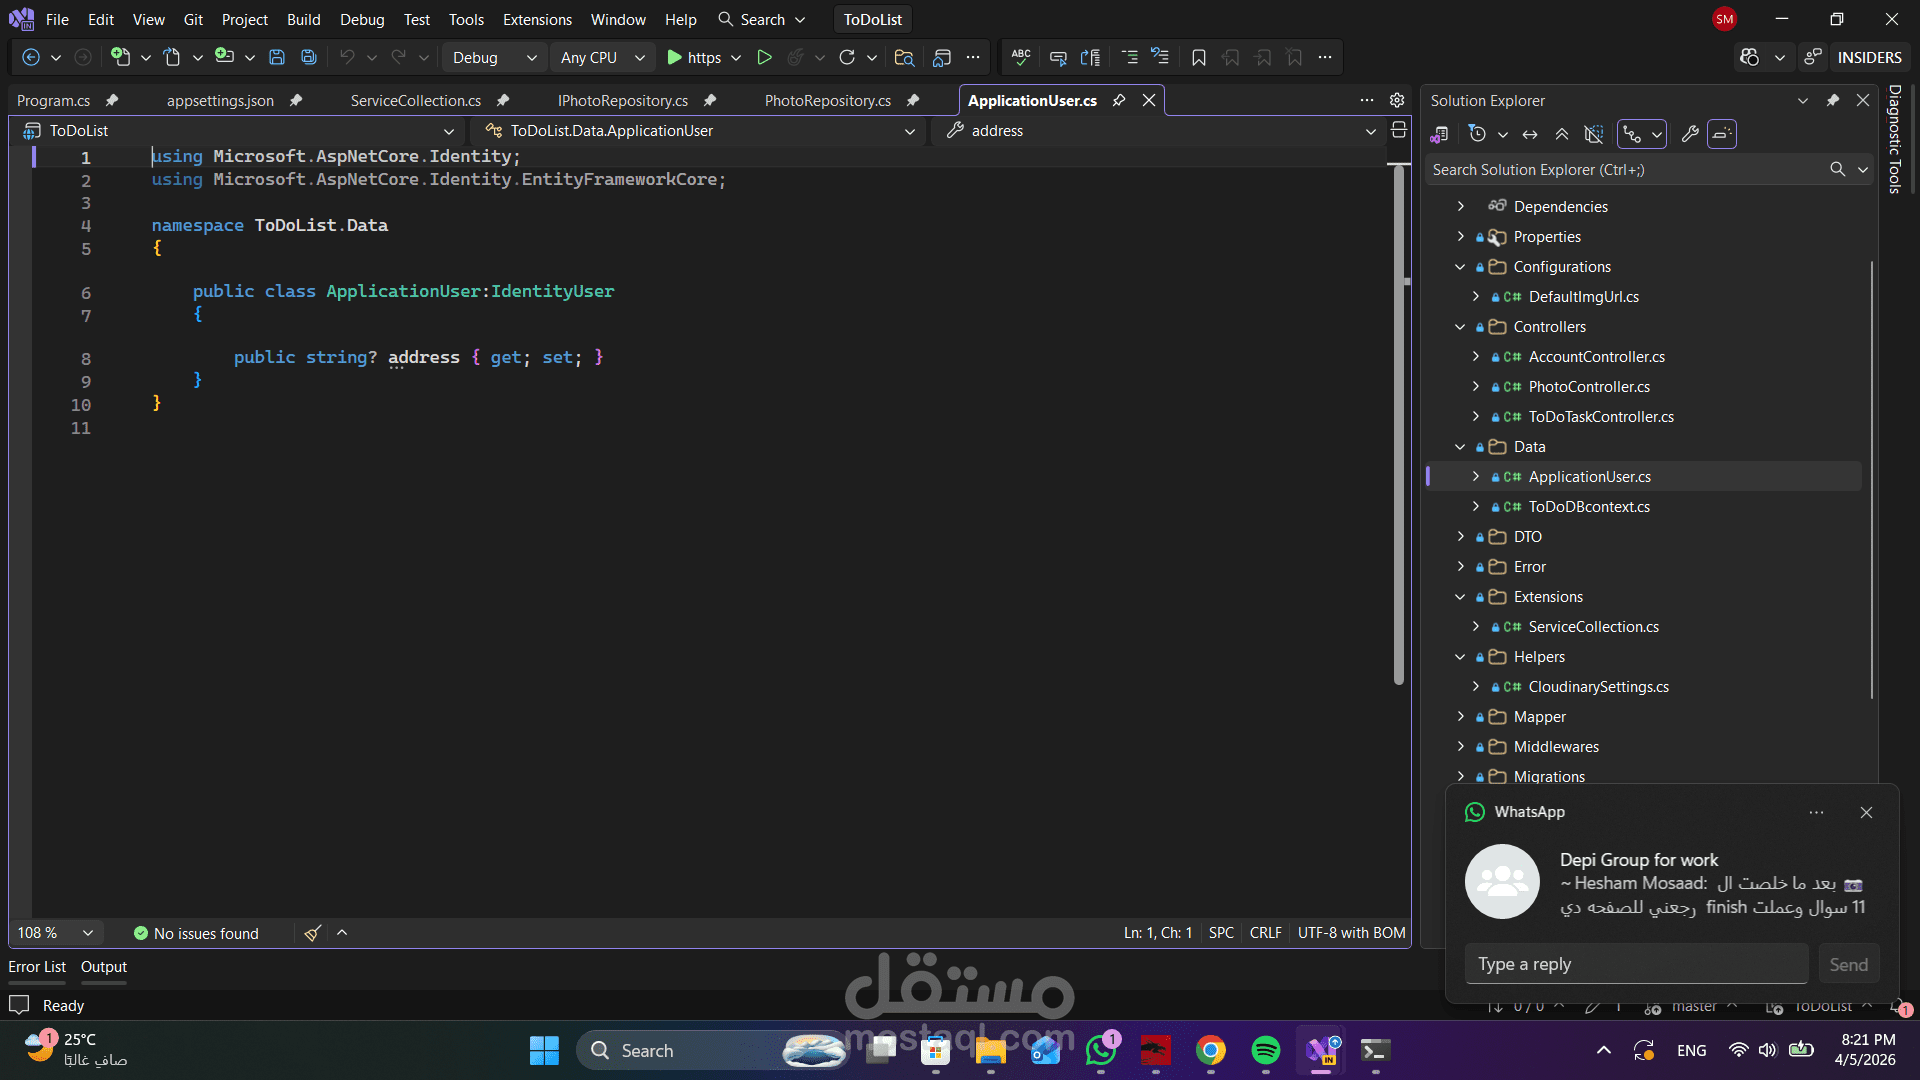Open the Debug configuration dropdown
1920x1080 pixels.
(494, 58)
